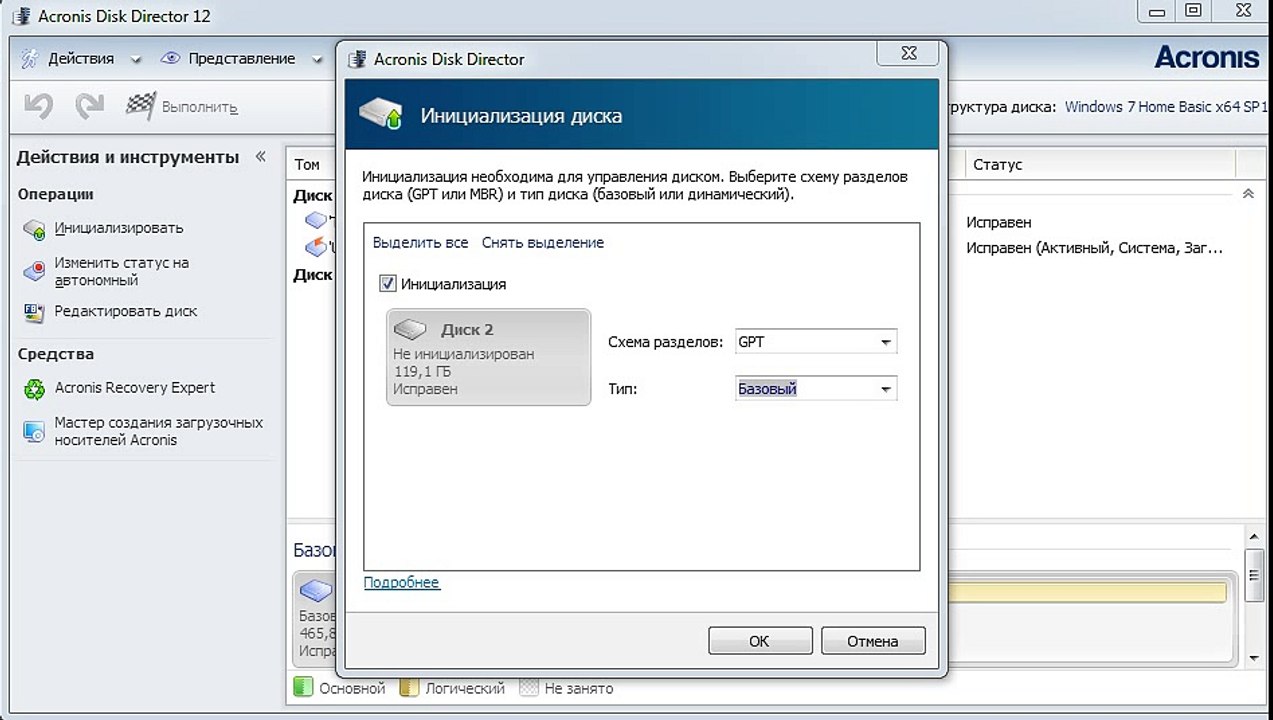Click the Acronis Recovery Expert icon
This screenshot has width=1273, height=720.
point(34,389)
